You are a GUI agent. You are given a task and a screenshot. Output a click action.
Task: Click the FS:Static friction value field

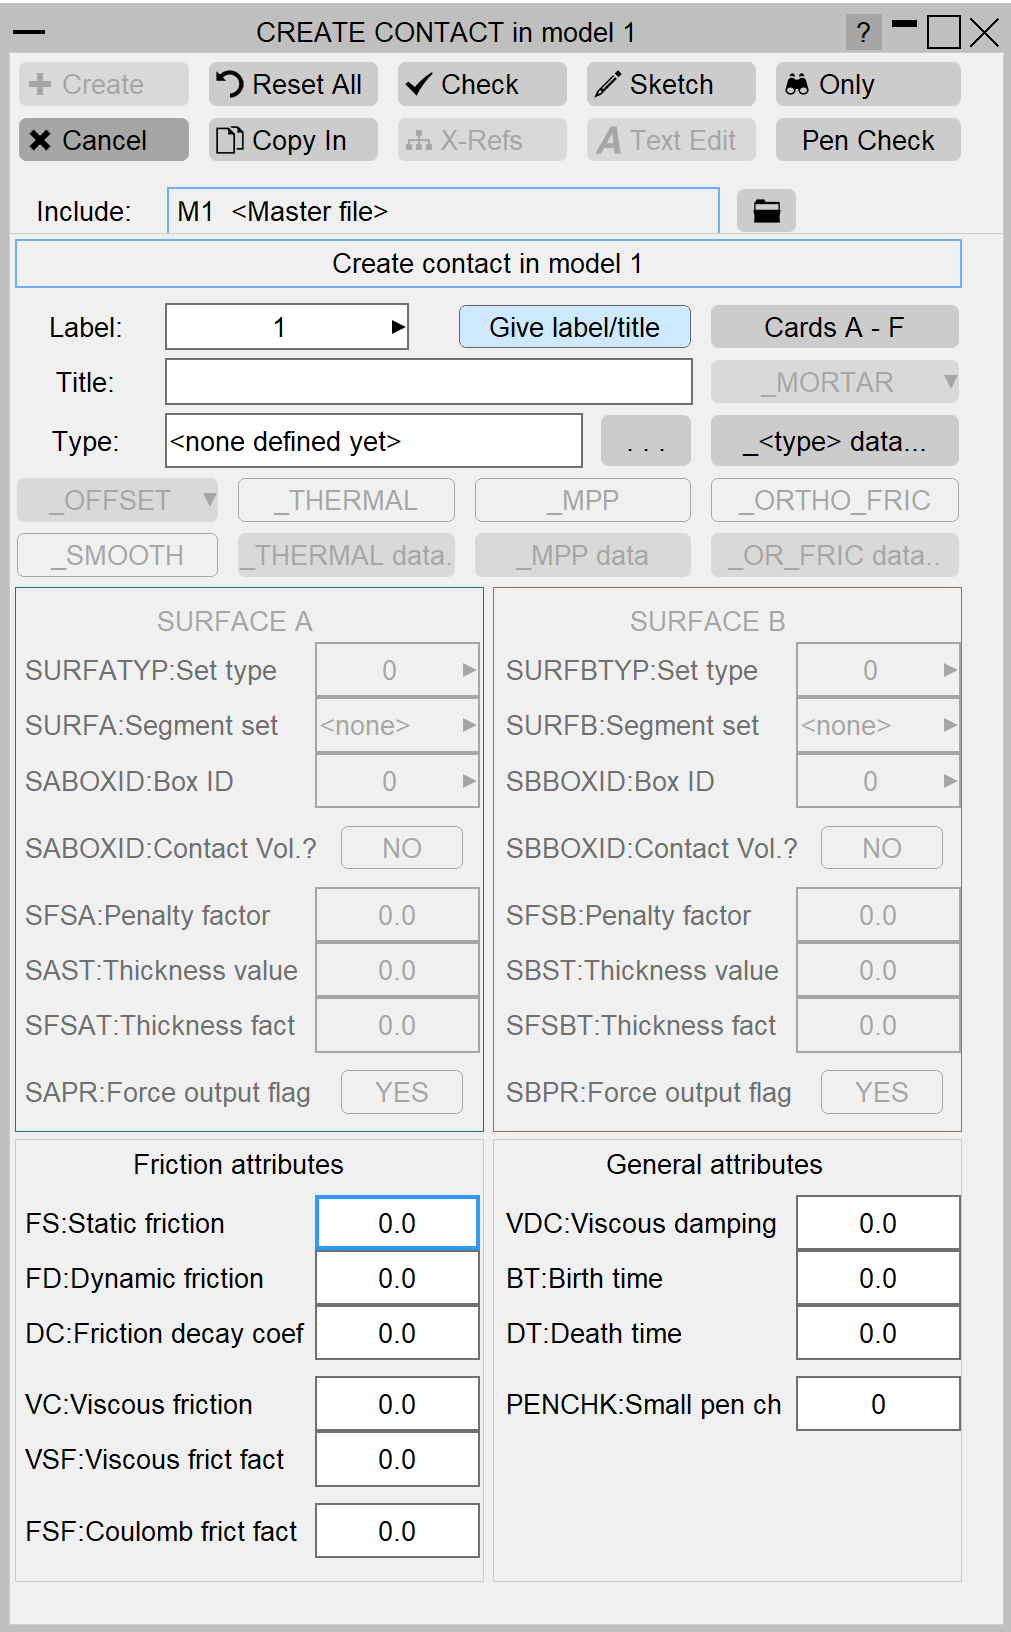coord(397,1223)
